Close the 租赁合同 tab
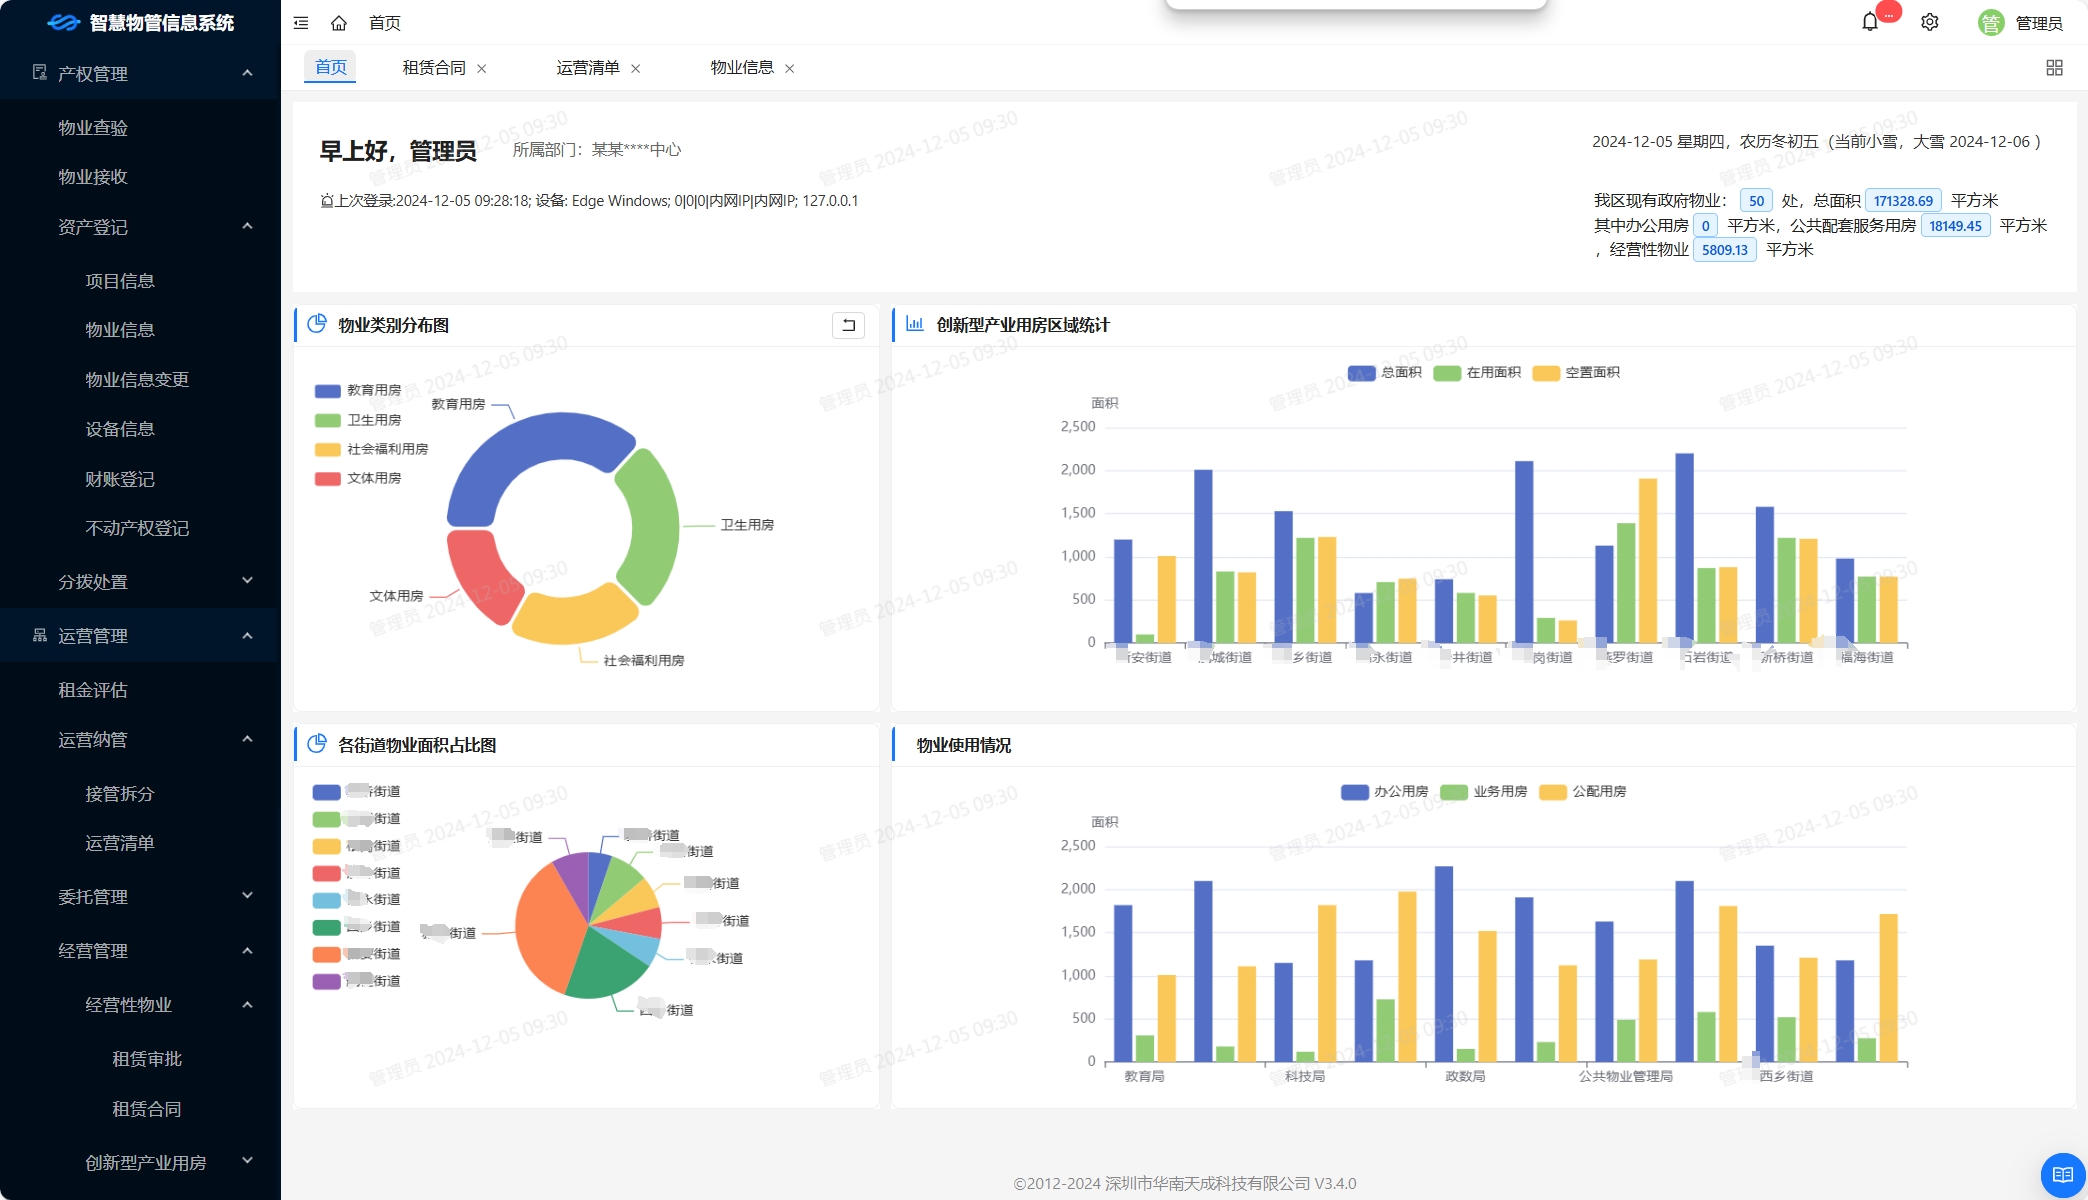The width and height of the screenshot is (2088, 1200). pos(482,69)
